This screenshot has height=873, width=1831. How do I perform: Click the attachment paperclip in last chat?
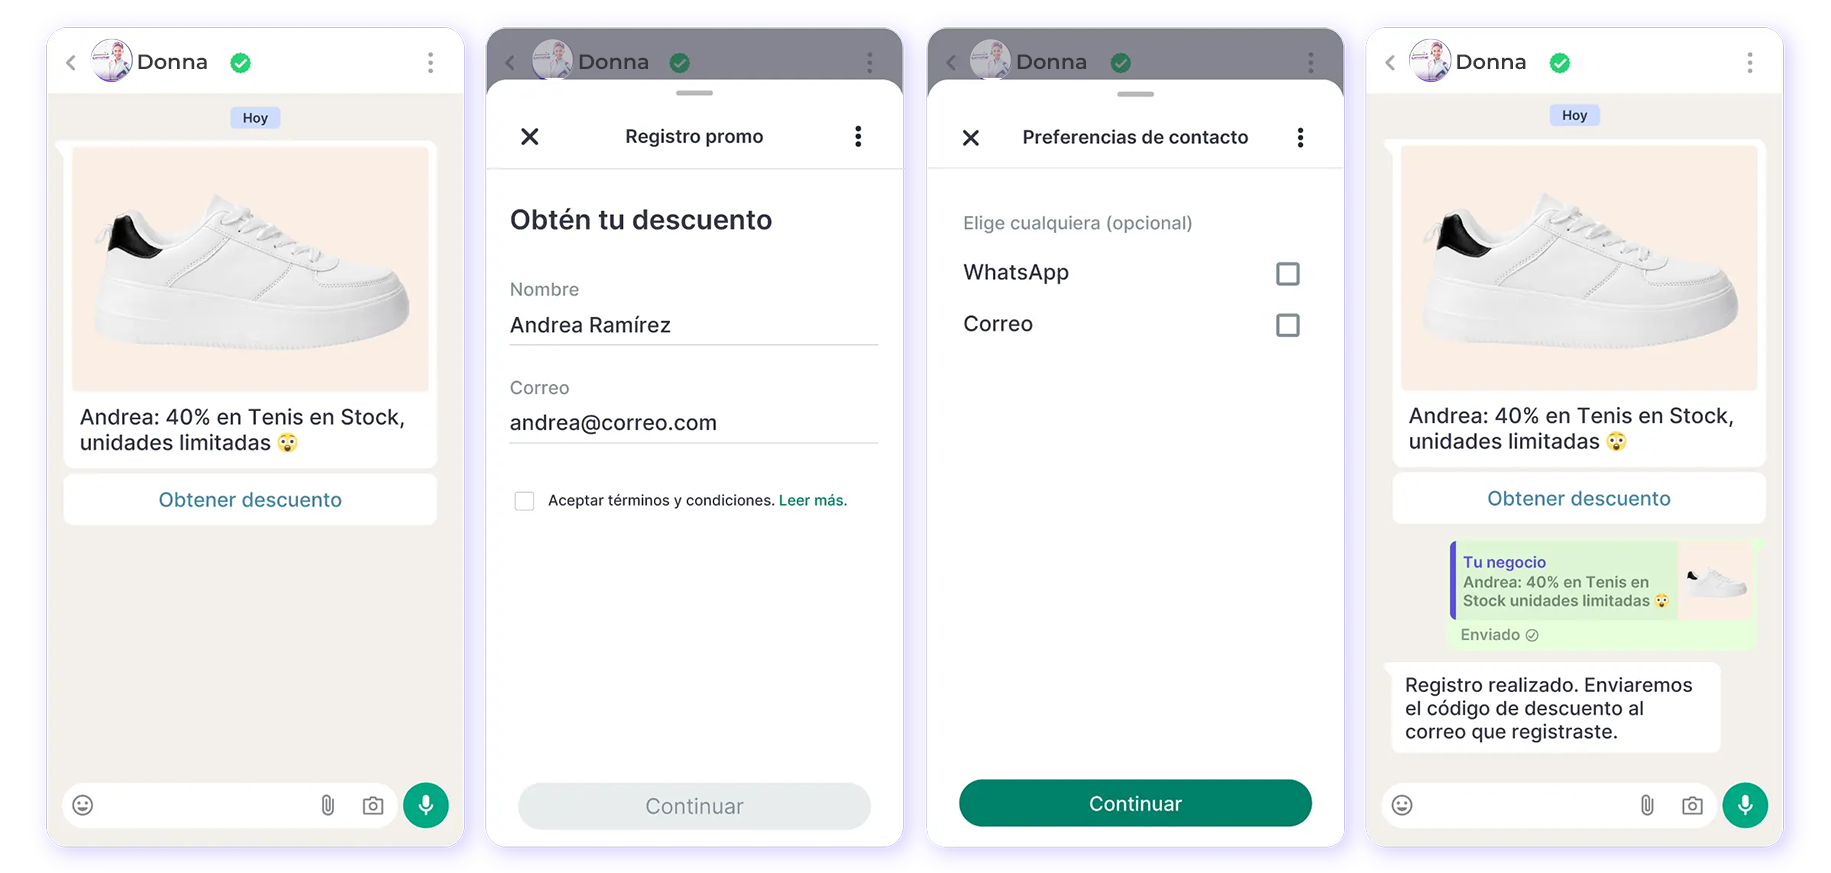pos(1647,805)
